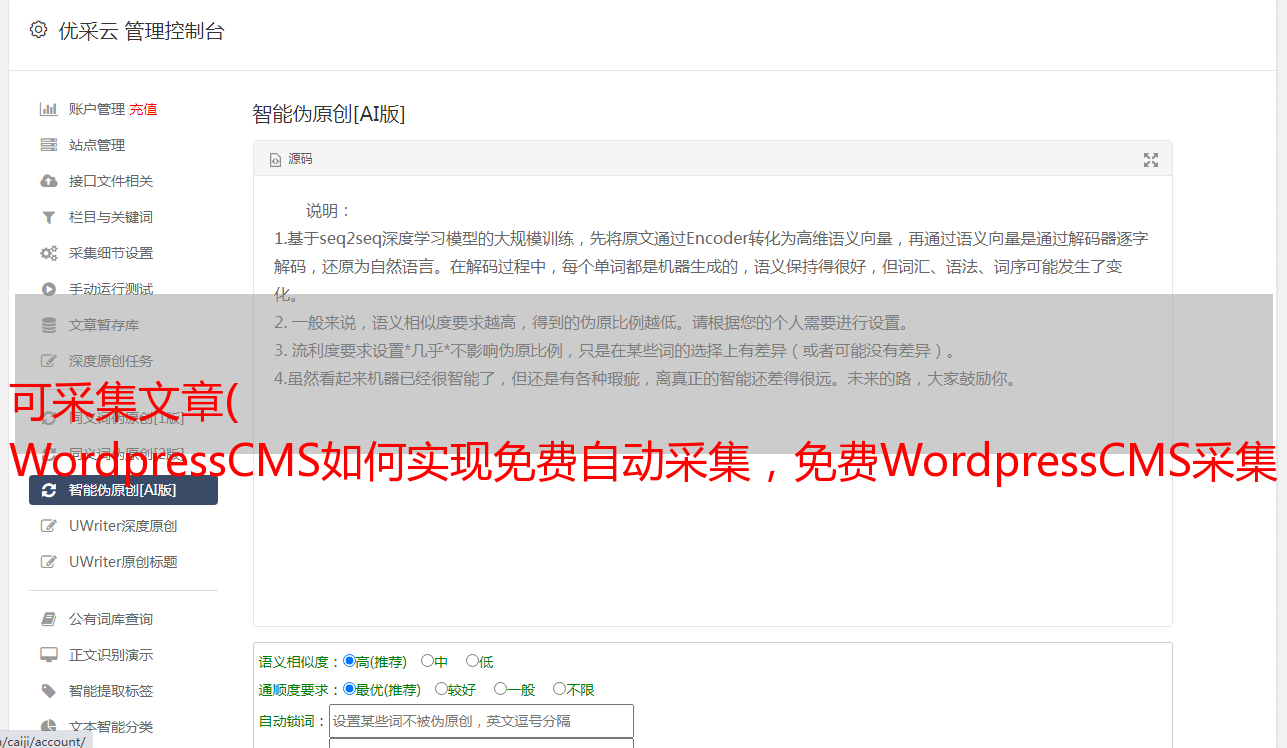Image resolution: width=1287 pixels, height=748 pixels.
Task: Click the 采集细节设置 gears icon
Action: [48, 253]
